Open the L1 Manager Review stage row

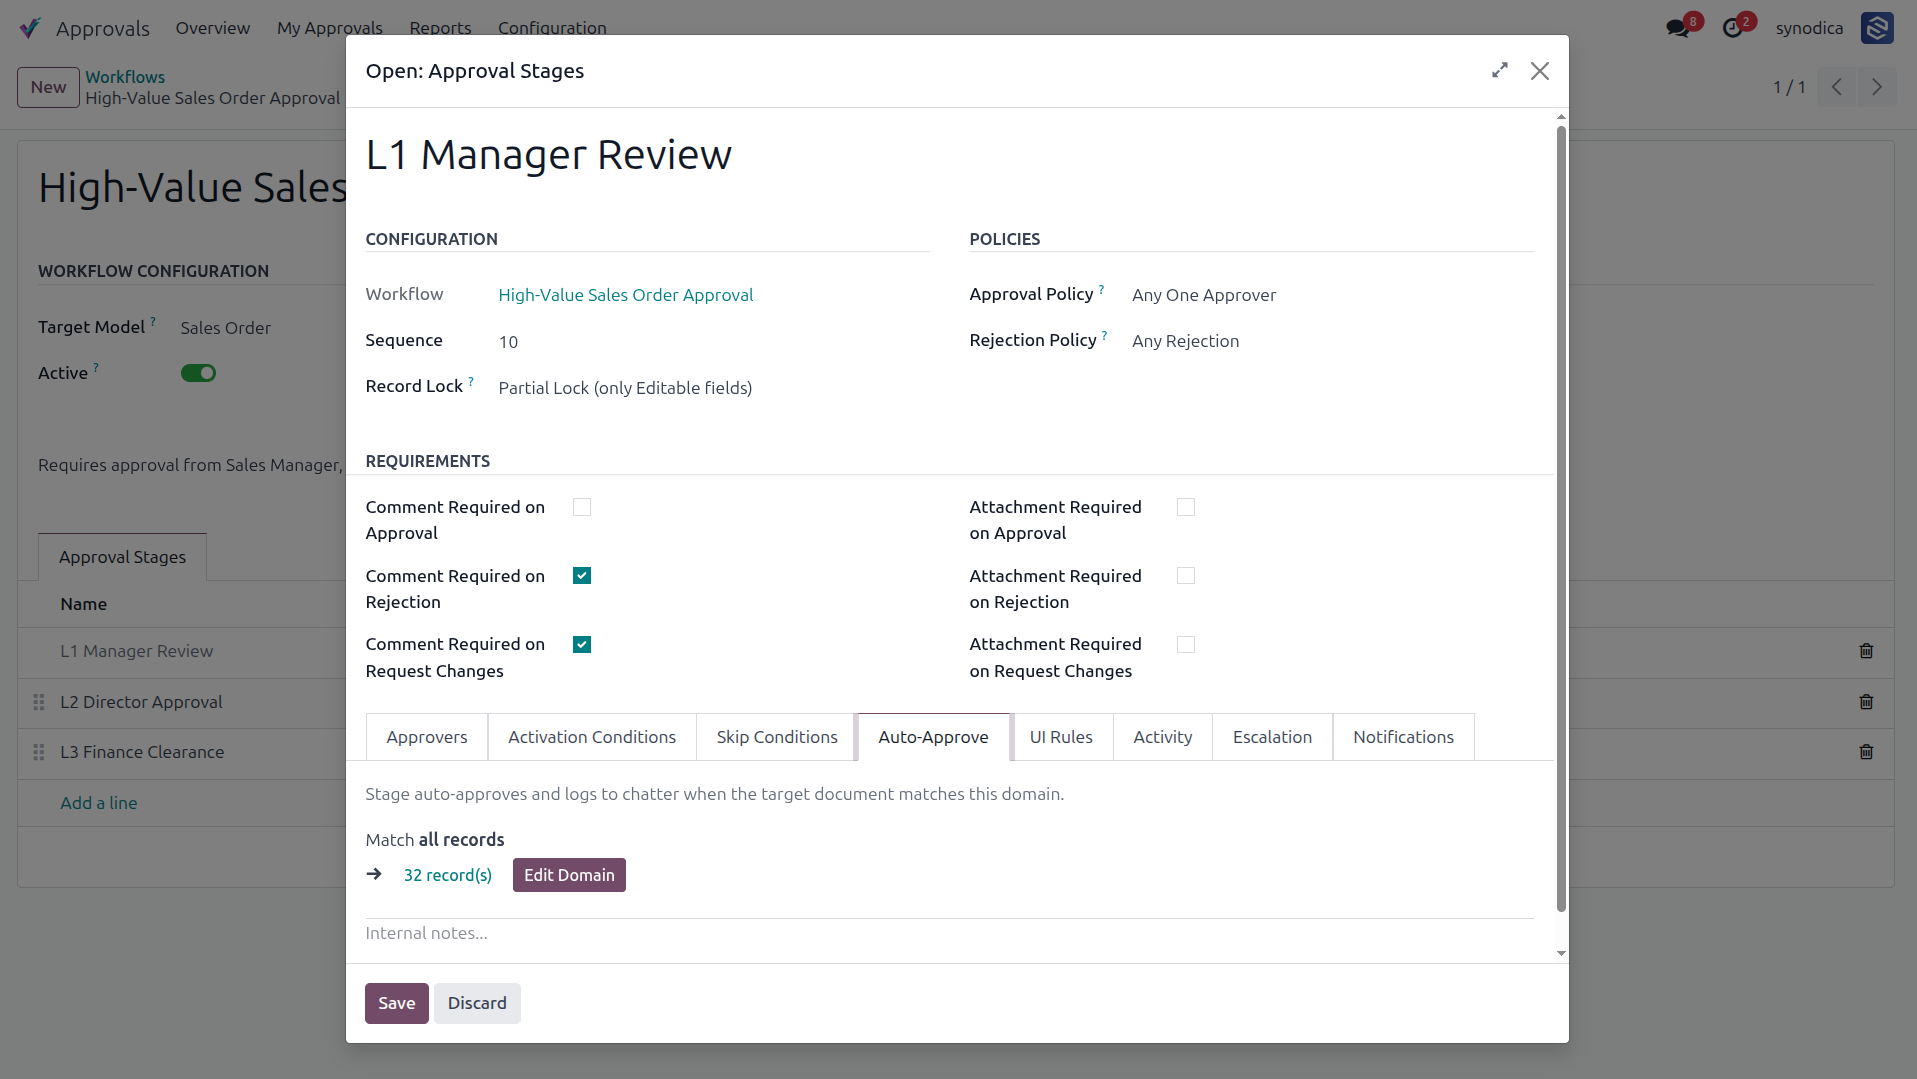[x=136, y=651]
